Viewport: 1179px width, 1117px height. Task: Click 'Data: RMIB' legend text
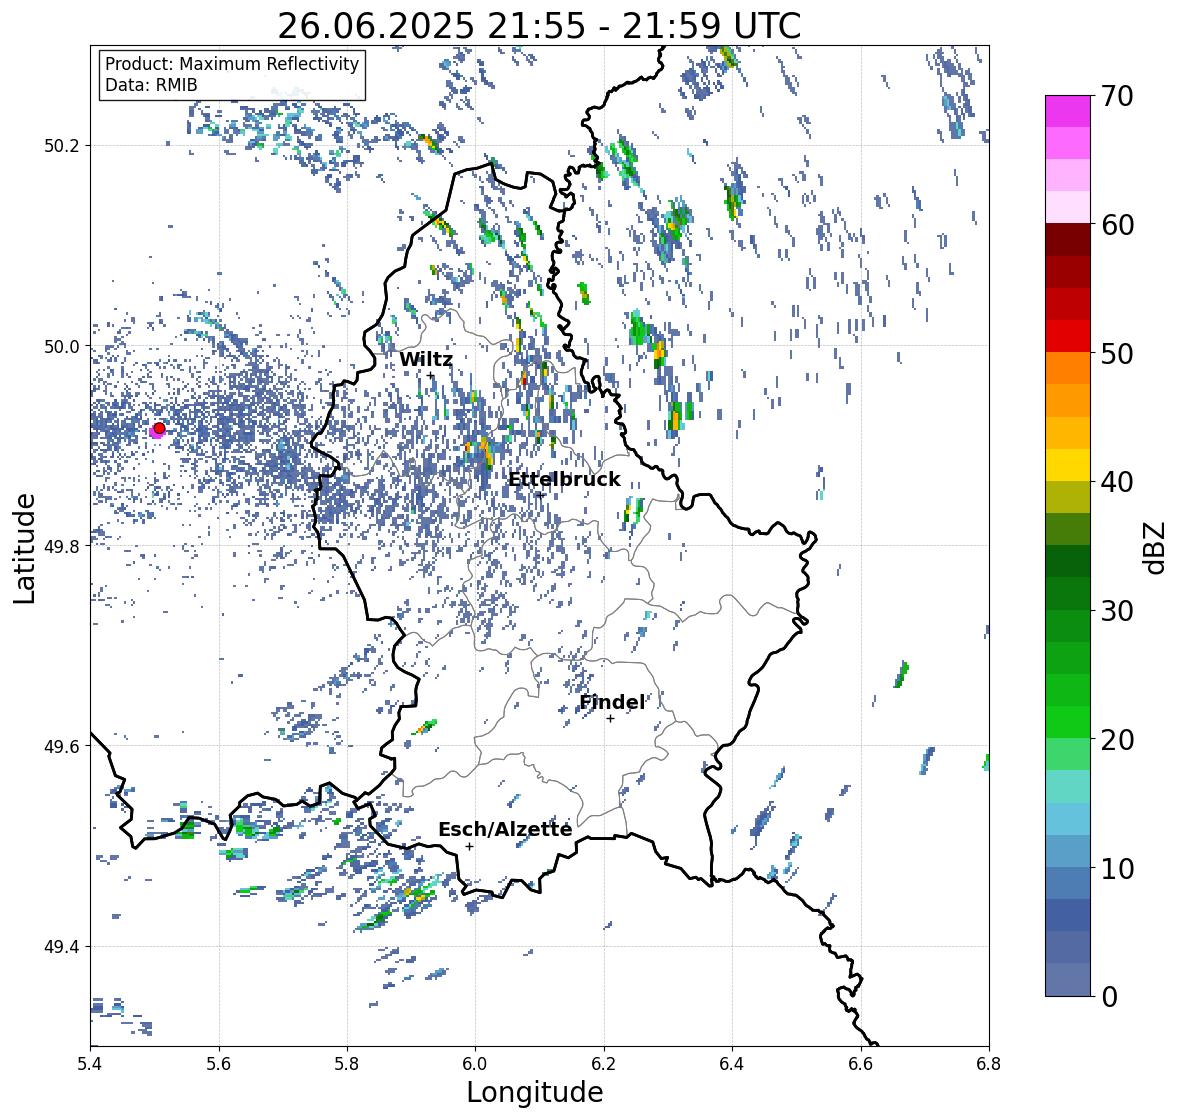tap(151, 85)
